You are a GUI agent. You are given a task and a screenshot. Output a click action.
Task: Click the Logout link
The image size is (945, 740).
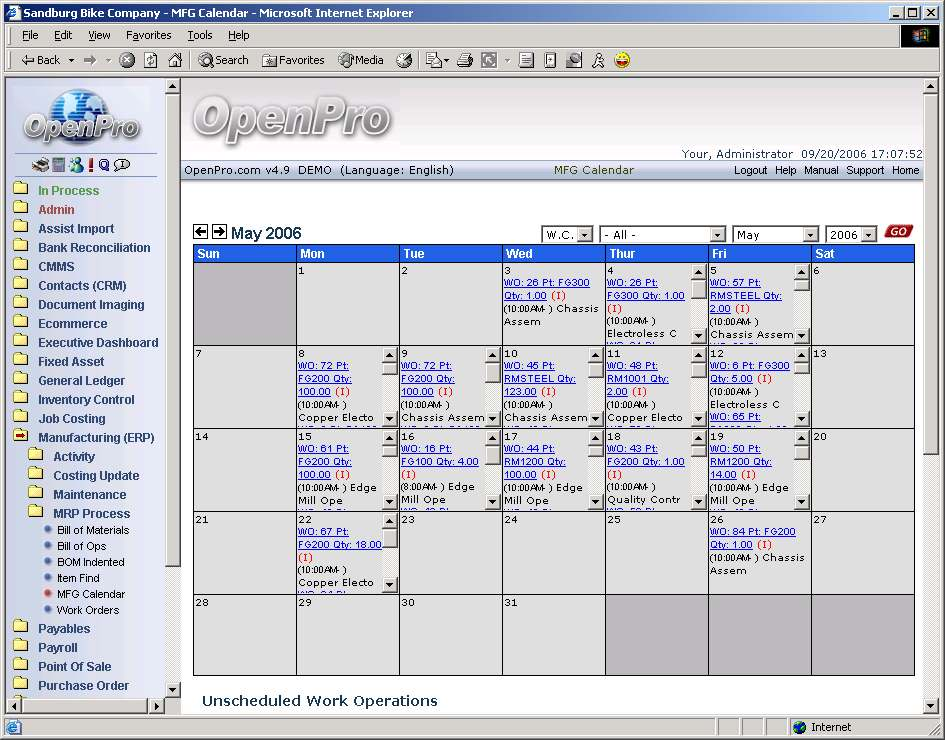pos(750,170)
